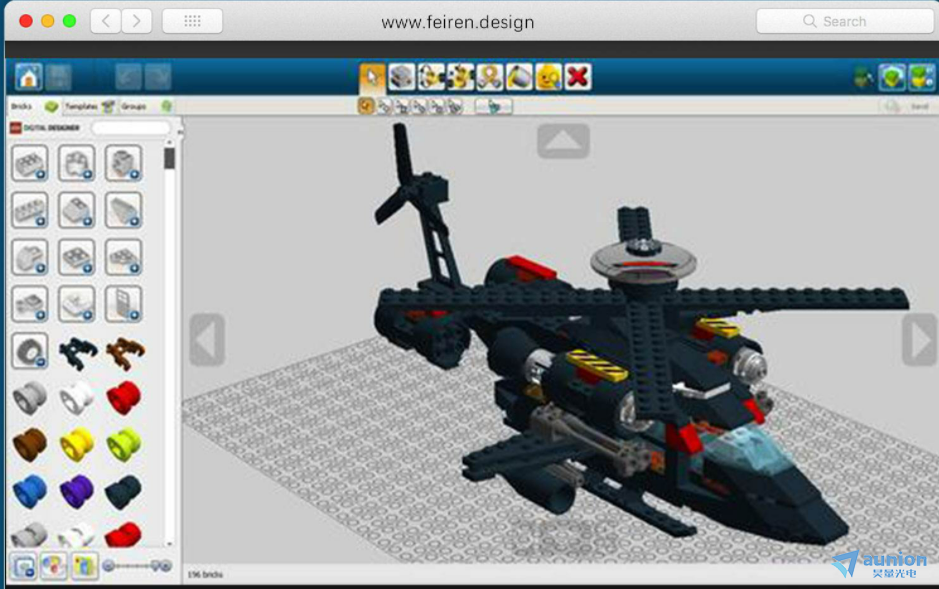Viewport: 939px width, 589px height.
Task: Open the filter bricks by boxes icon
Action: tap(84, 566)
